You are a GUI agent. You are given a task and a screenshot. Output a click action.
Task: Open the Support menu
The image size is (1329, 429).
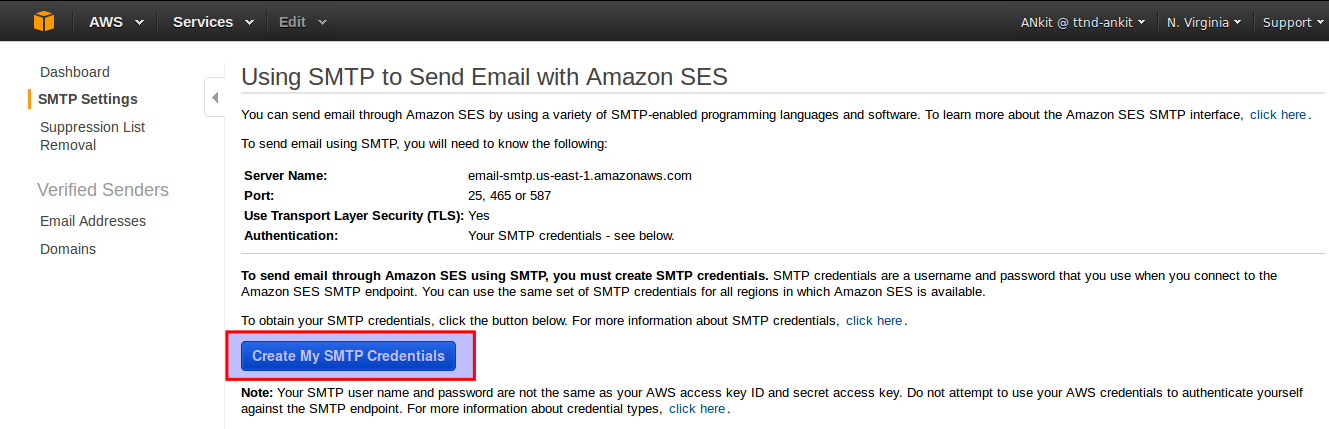[x=1293, y=22]
